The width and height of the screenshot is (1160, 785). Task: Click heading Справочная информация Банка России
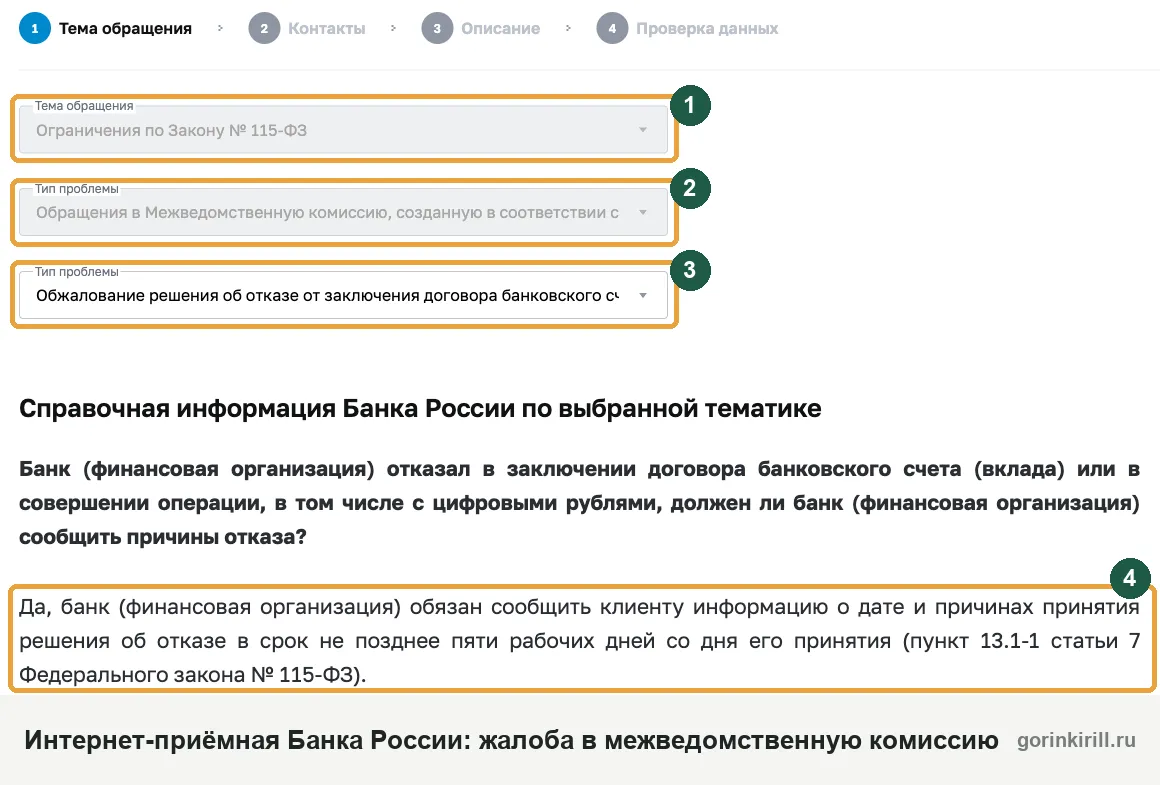(420, 408)
